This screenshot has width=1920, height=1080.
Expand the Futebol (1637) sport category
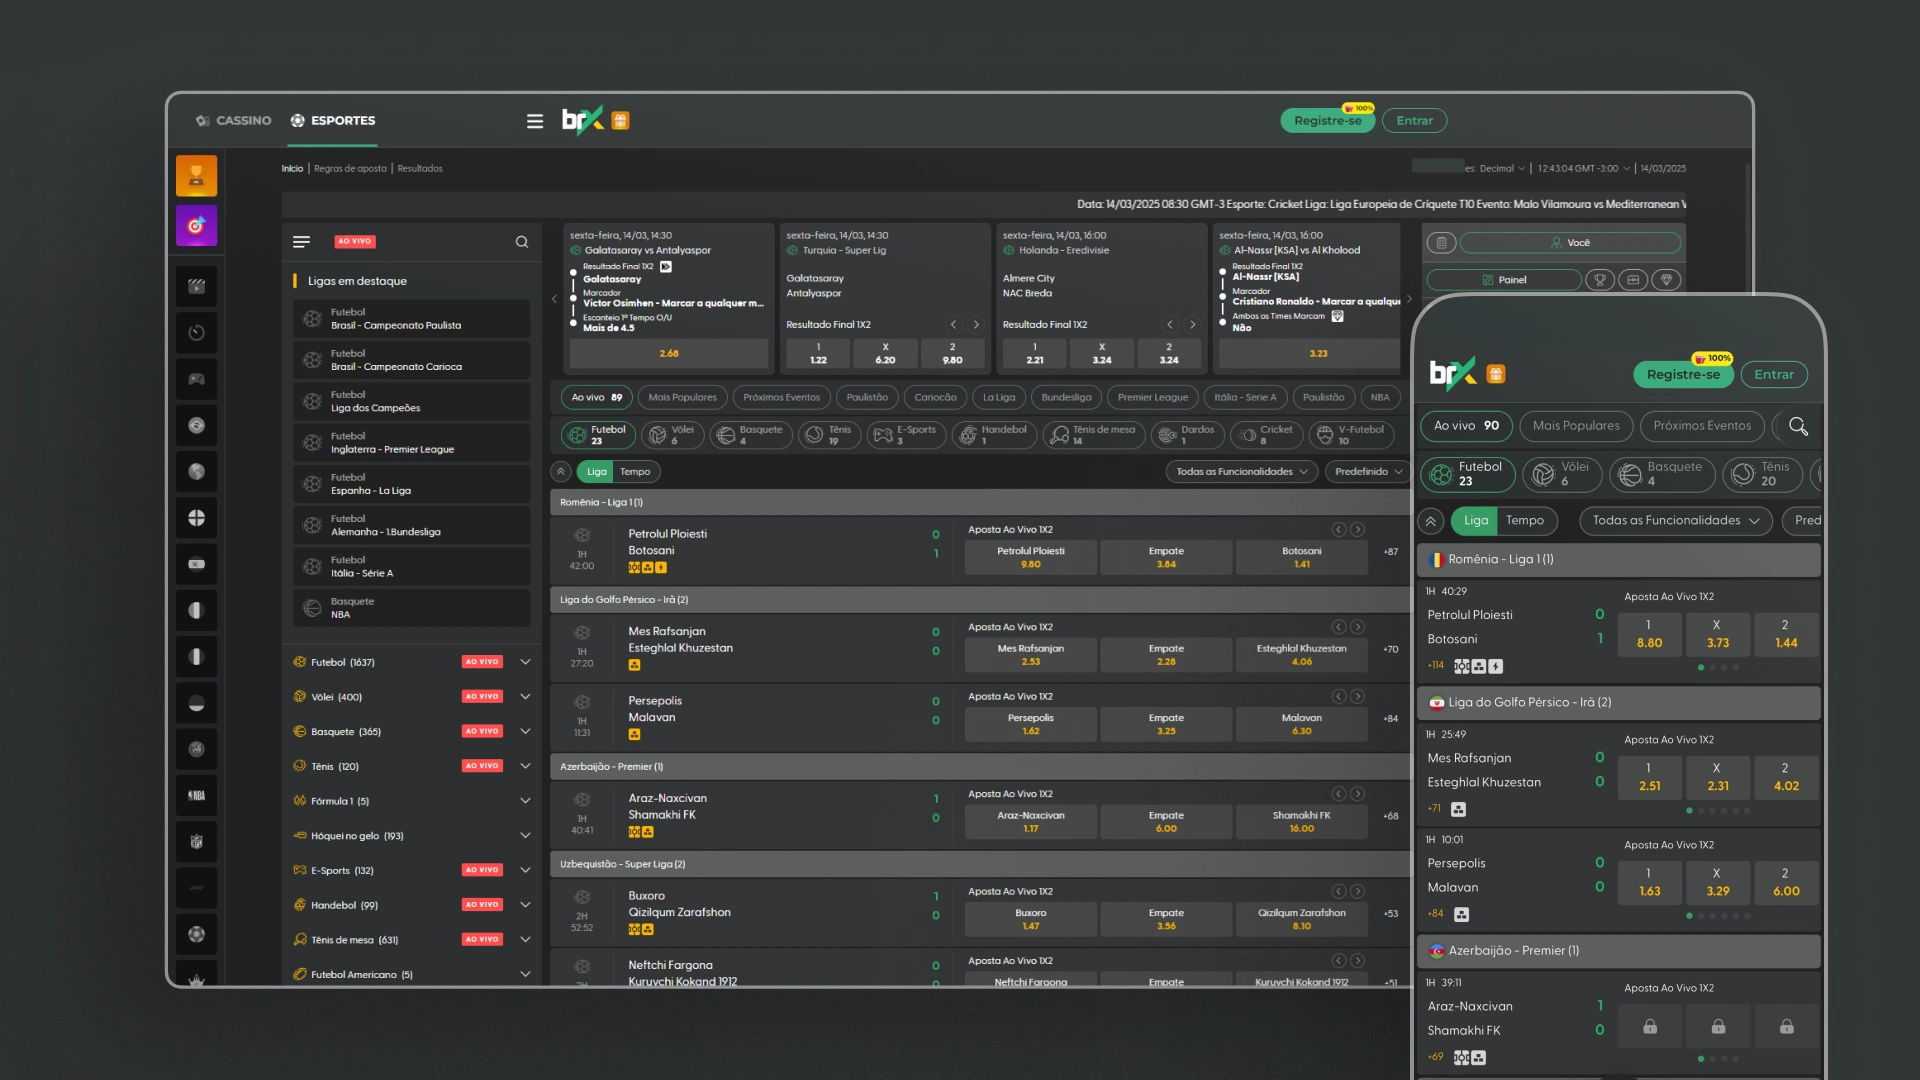click(525, 662)
